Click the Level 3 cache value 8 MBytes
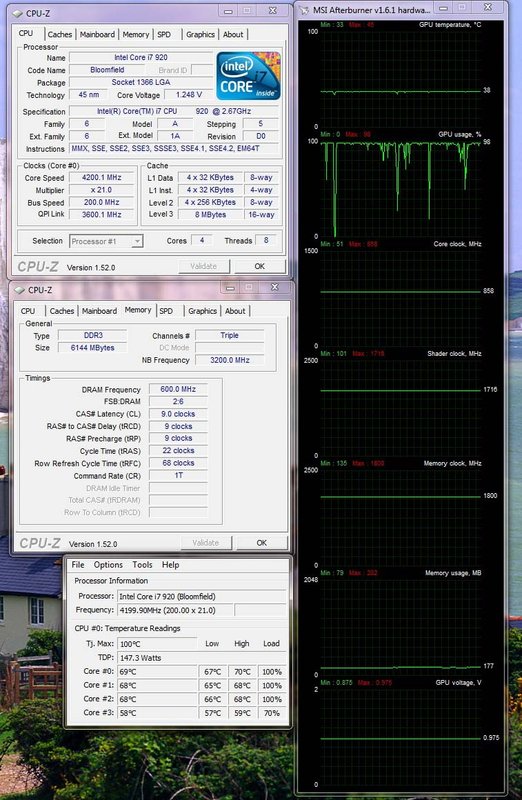Image resolution: width=522 pixels, height=800 pixels. click(x=210, y=215)
